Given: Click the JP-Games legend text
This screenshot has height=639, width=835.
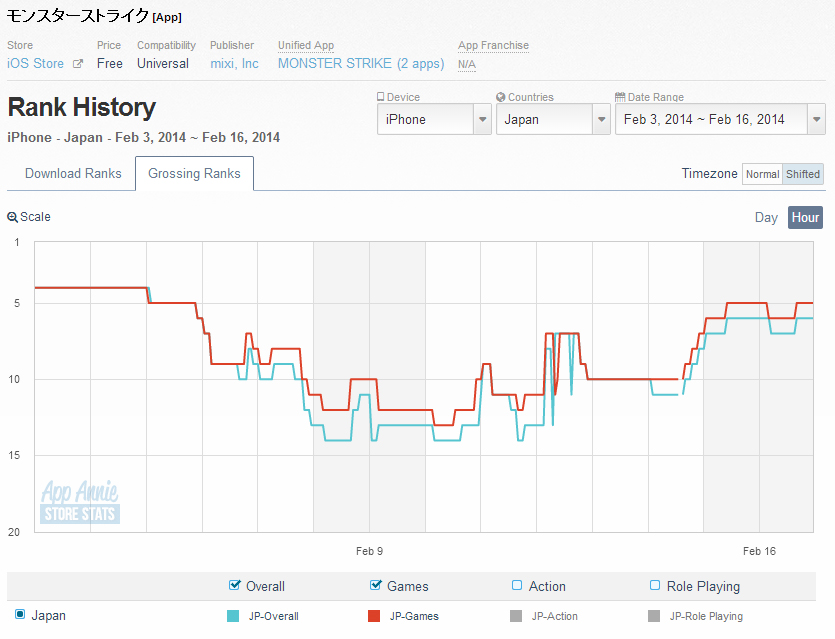Looking at the screenshot, I should 414,616.
